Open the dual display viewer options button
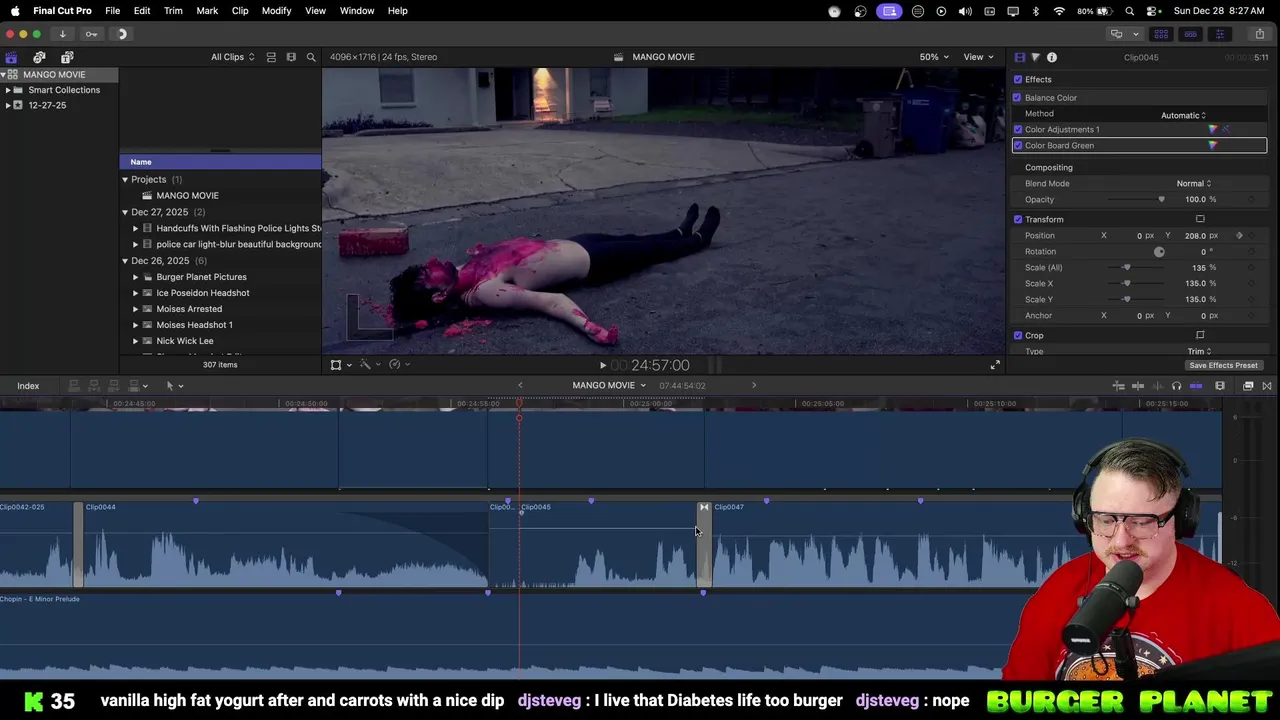Image resolution: width=1280 pixels, height=720 pixels. (1119, 34)
